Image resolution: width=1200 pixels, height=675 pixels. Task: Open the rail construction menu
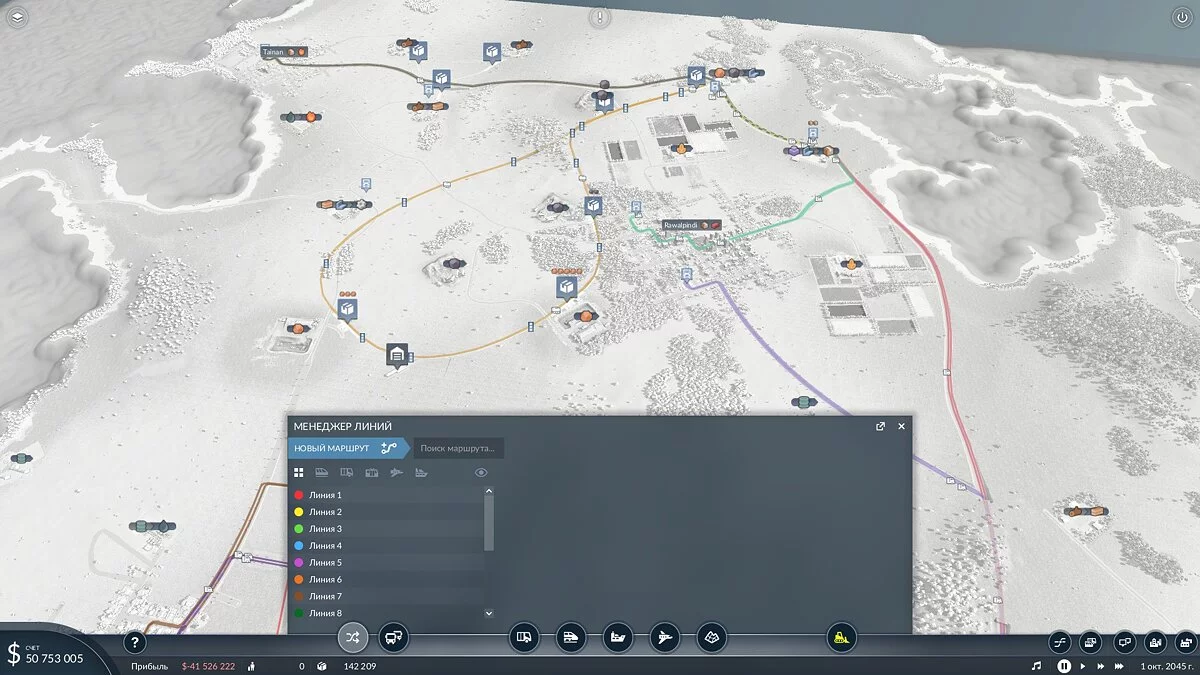click(x=570, y=636)
